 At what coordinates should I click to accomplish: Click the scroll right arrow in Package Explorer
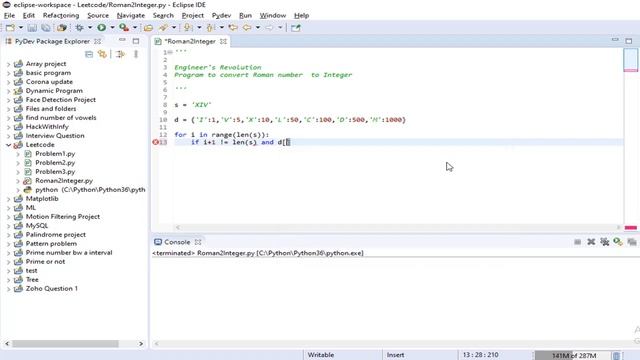[141, 344]
